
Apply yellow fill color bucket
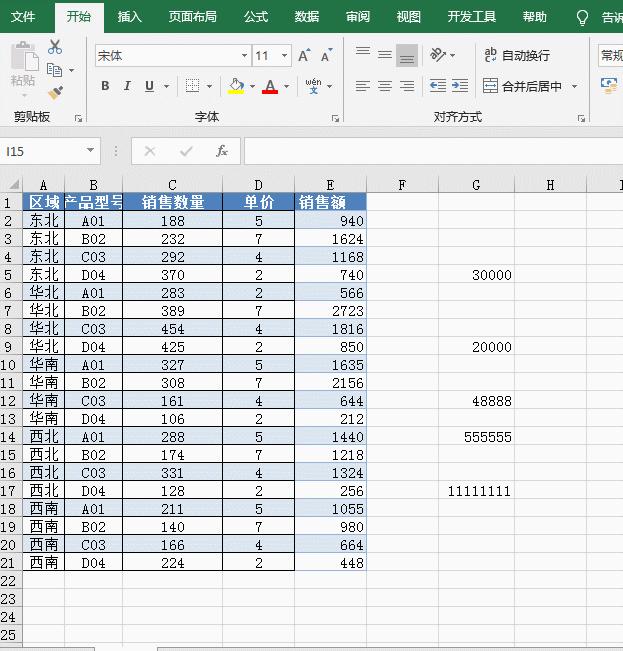(x=236, y=86)
